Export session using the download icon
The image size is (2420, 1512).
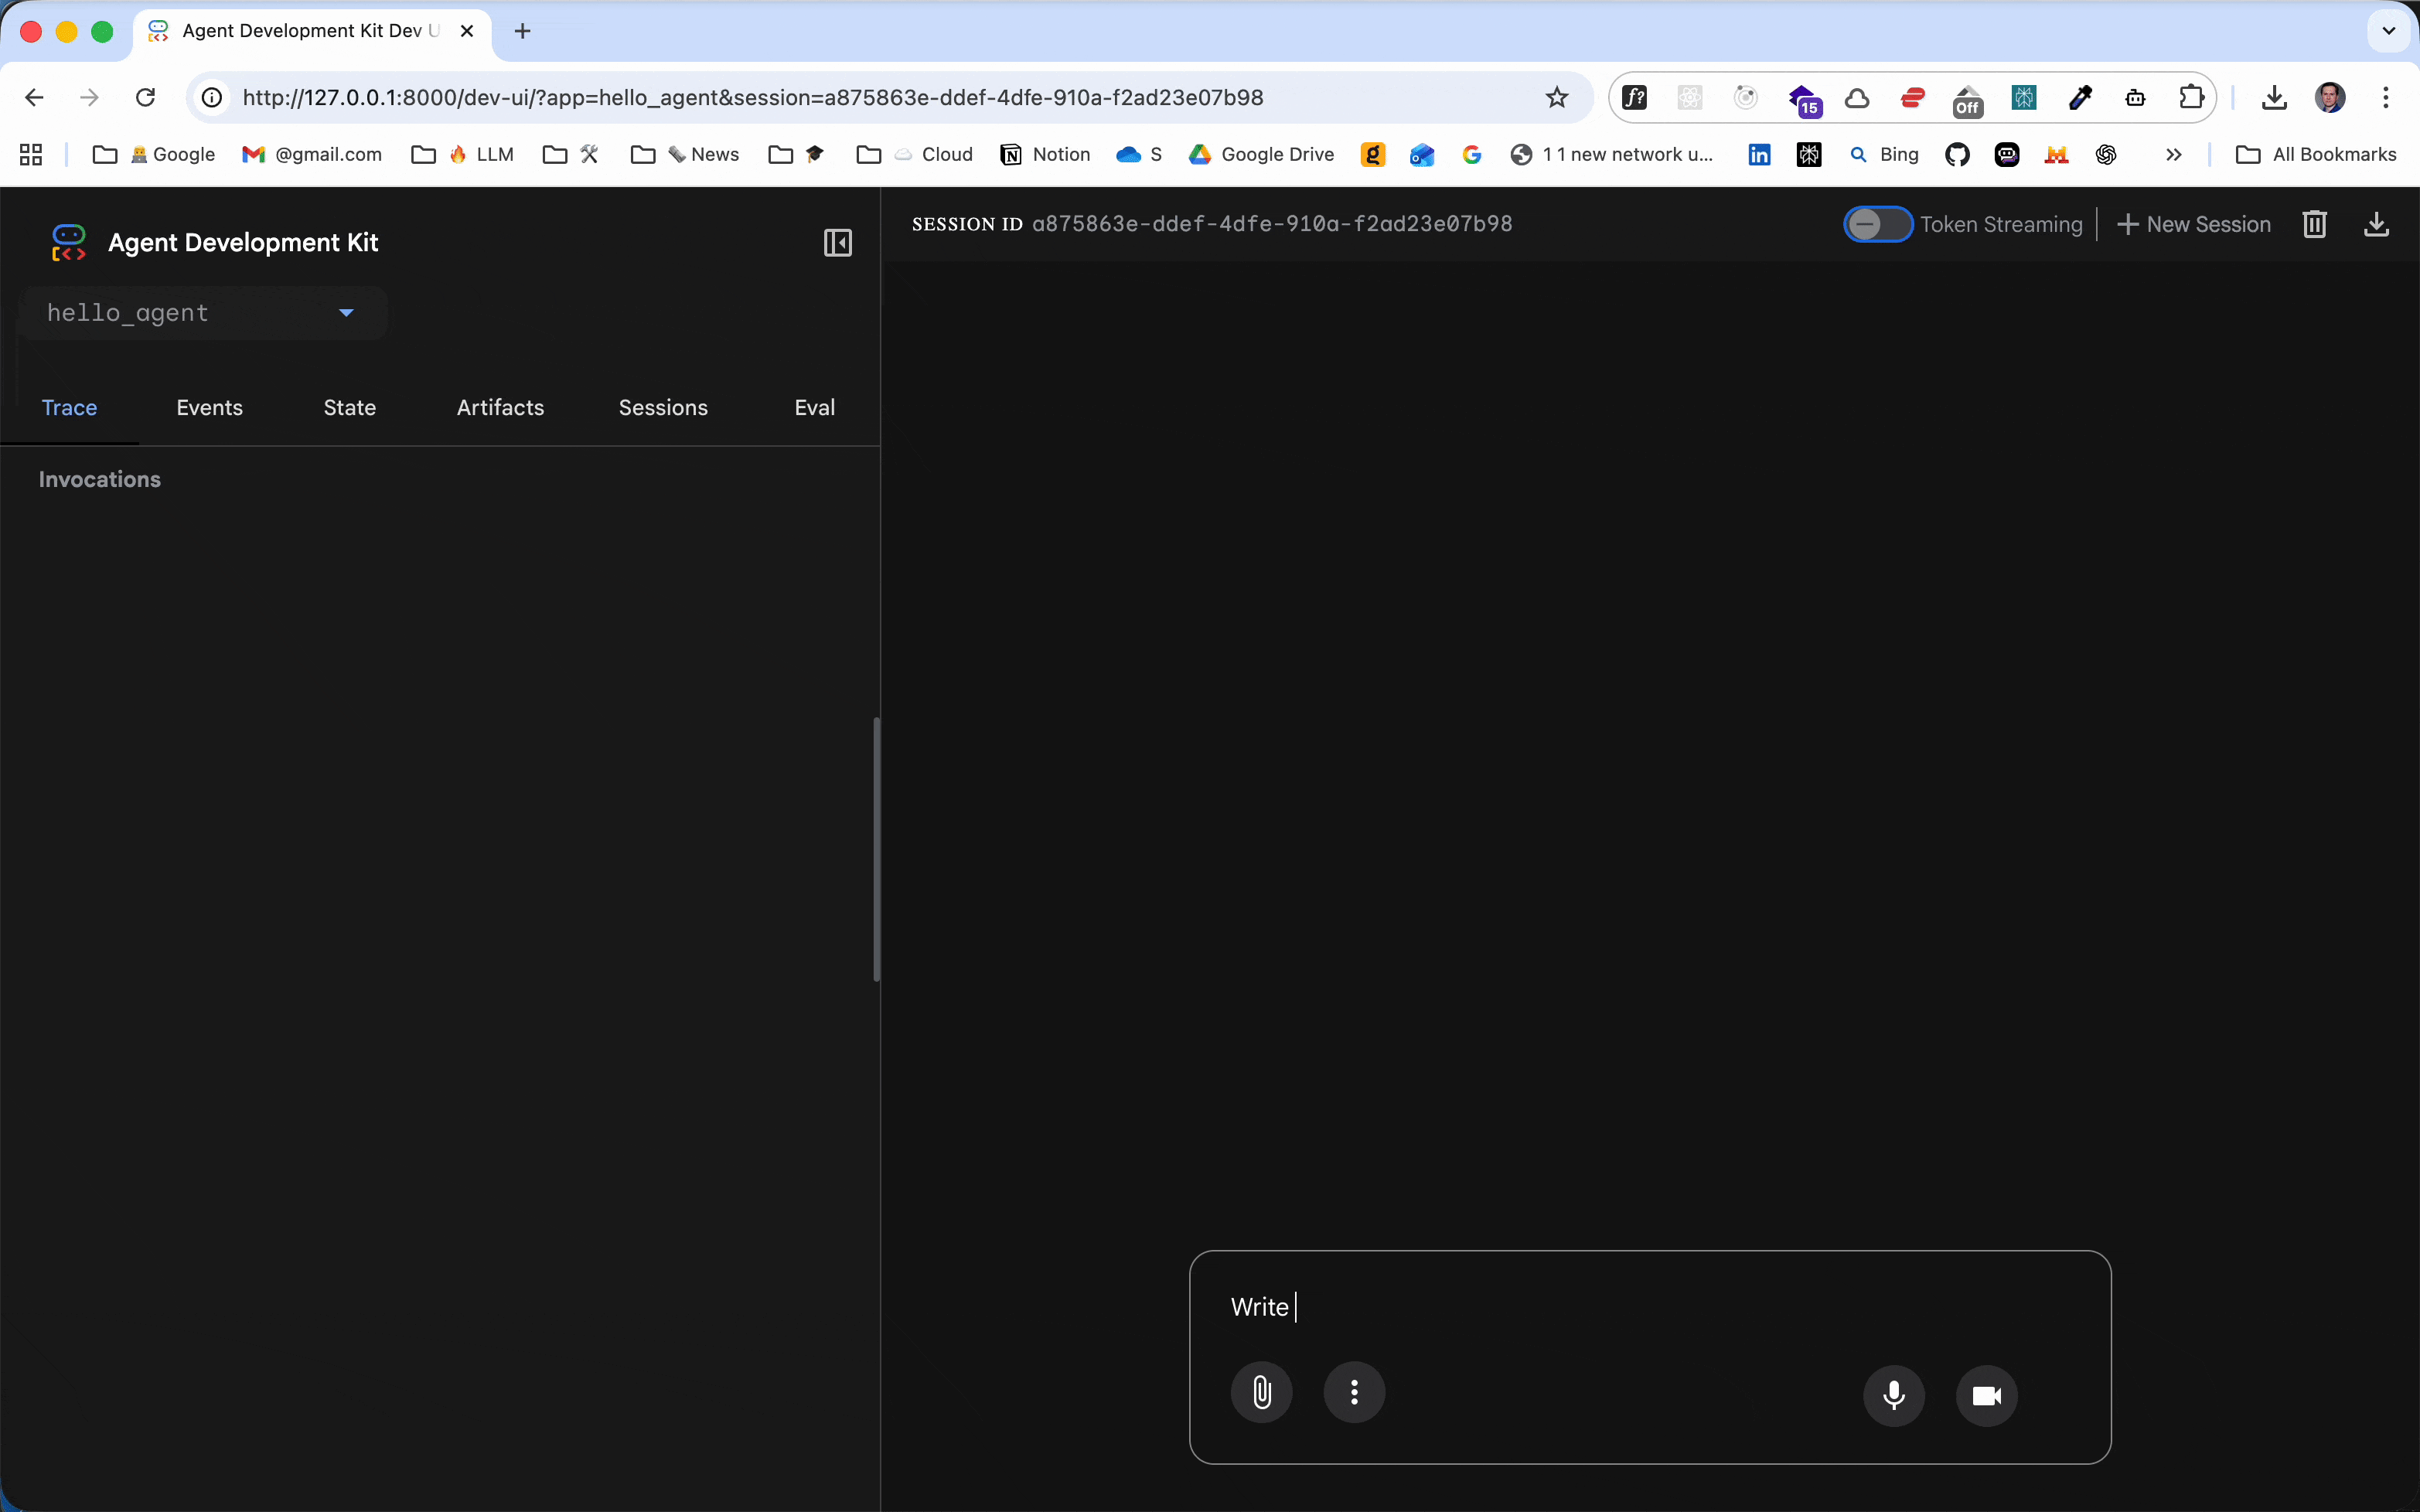point(2376,224)
